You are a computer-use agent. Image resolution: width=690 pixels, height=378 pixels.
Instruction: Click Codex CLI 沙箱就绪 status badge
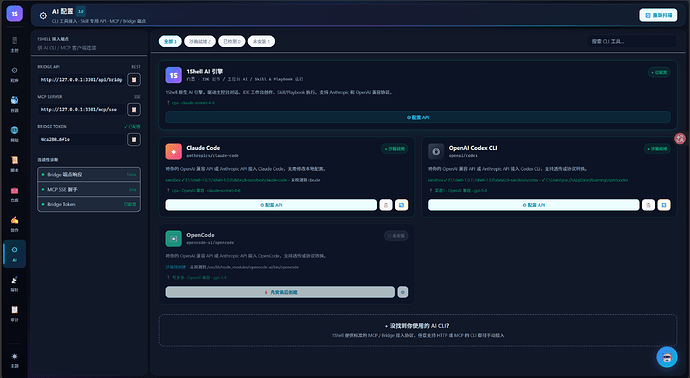(657, 149)
